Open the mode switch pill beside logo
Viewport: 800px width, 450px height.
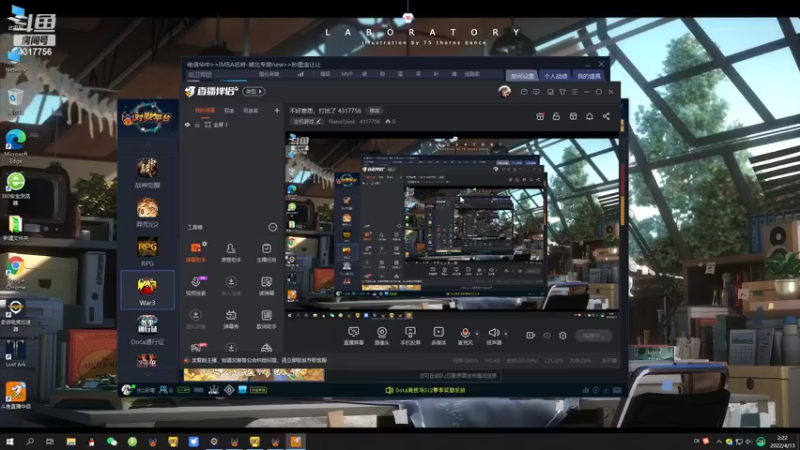pos(254,91)
